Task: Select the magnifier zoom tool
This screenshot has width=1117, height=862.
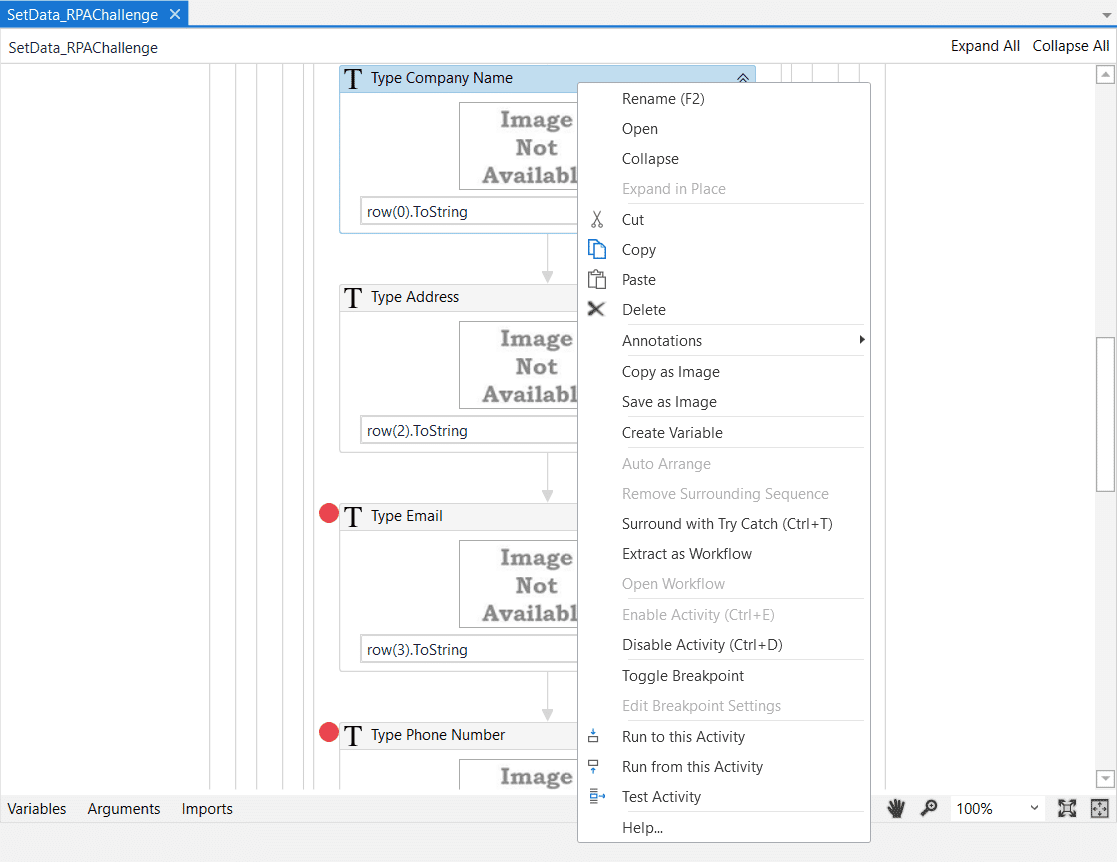Action: pyautogui.click(x=930, y=808)
